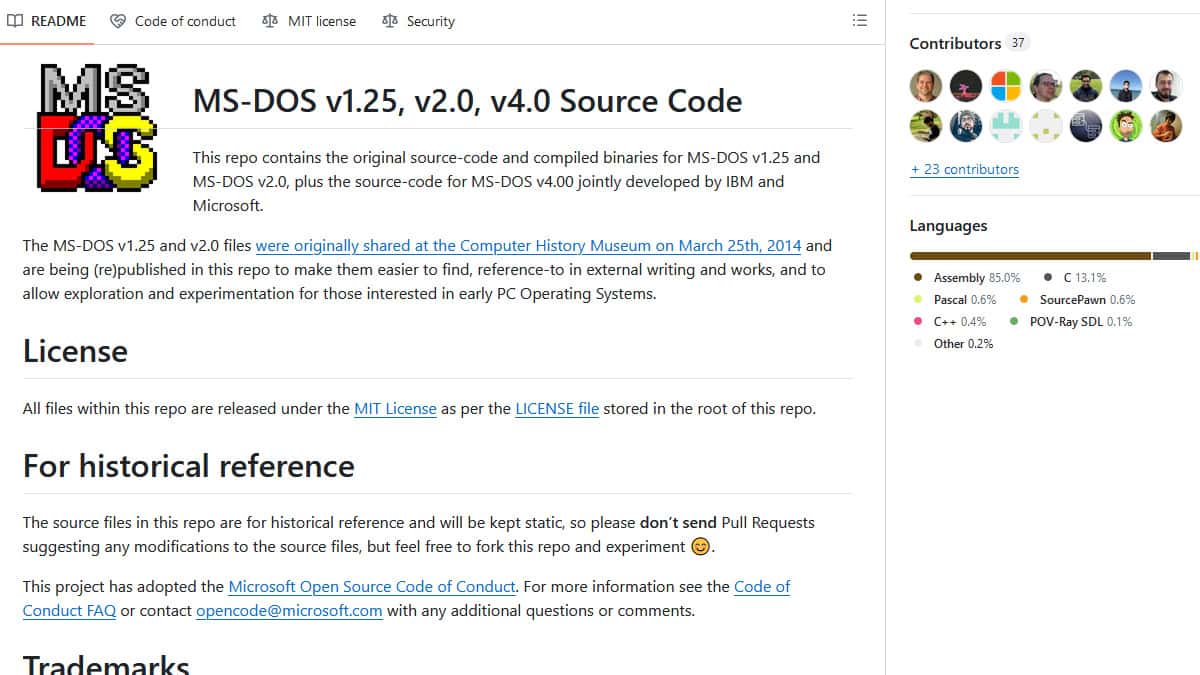
Task: Click the MS-DOS pixel logo image
Action: pyautogui.click(x=97, y=125)
